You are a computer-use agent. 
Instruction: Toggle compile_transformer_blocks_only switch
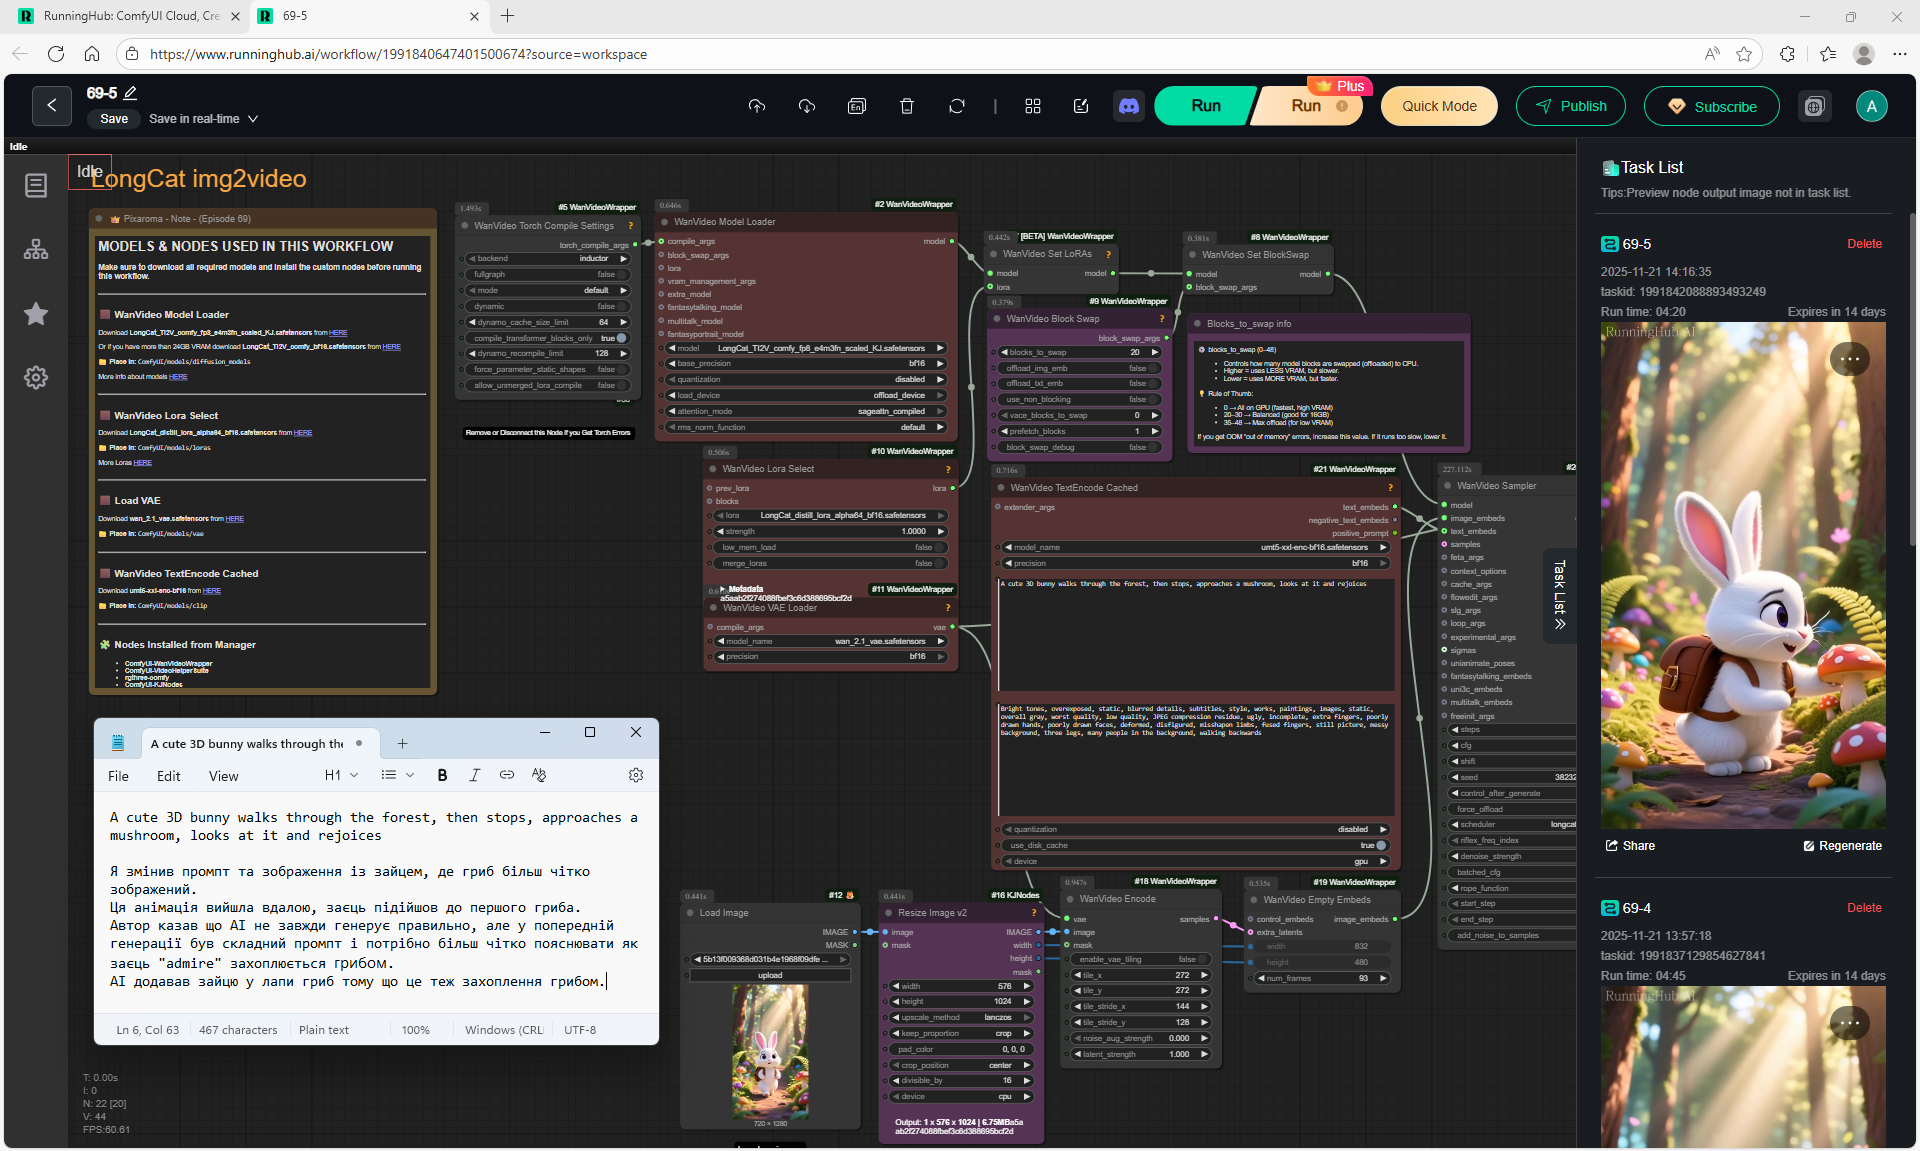point(620,338)
